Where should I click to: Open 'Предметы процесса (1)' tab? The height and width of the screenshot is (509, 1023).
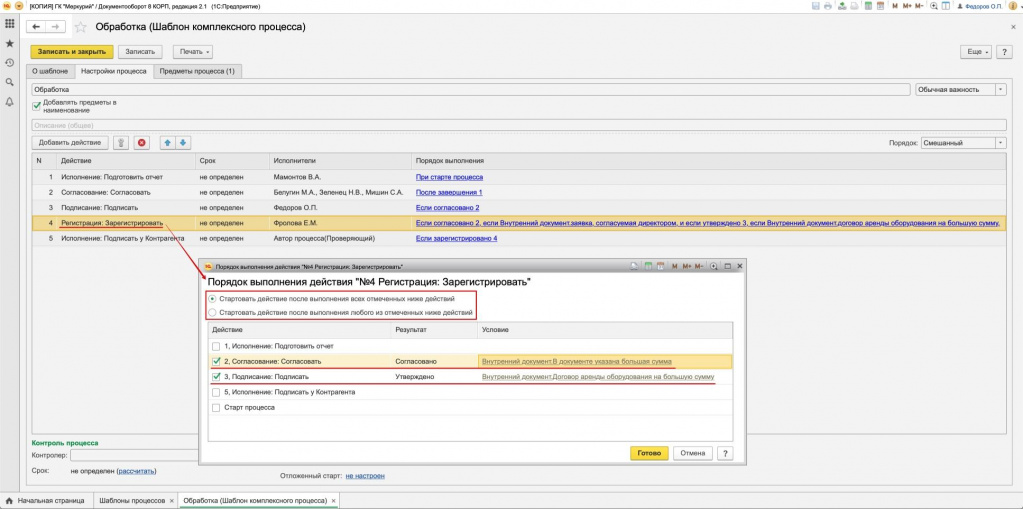tap(197, 72)
